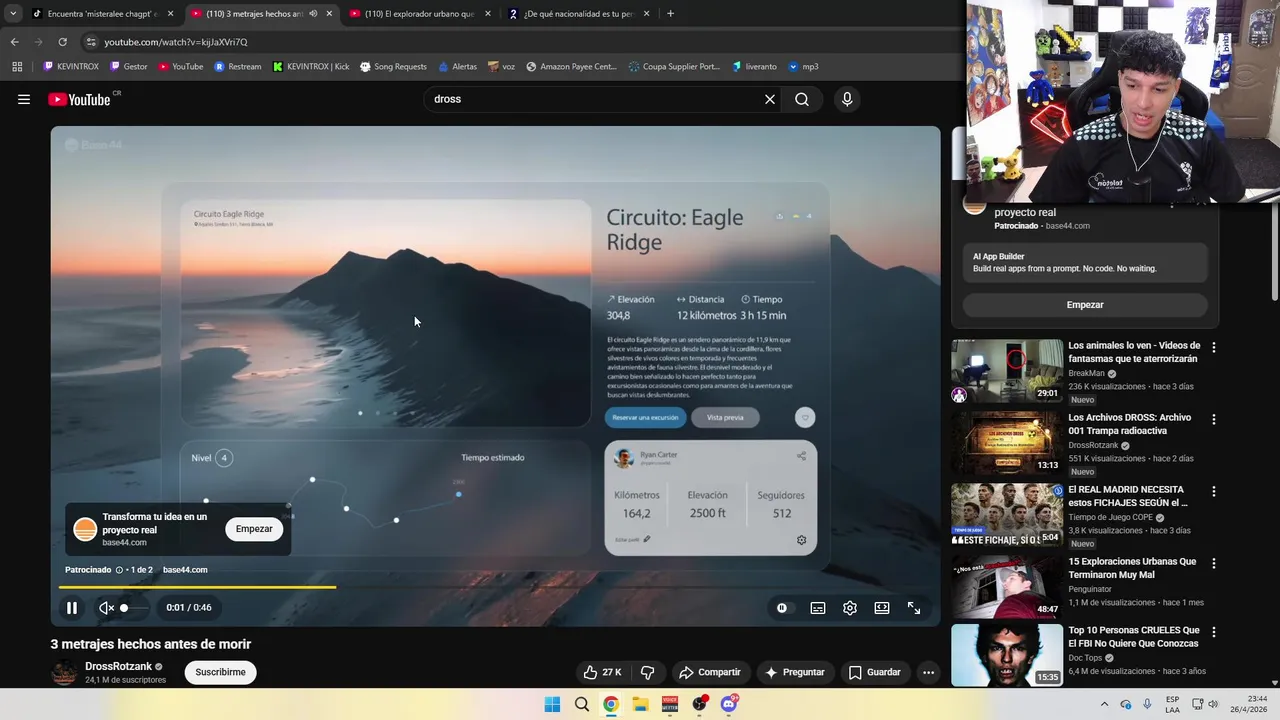Open the Restream bookmark
The height and width of the screenshot is (720, 1280).
(238, 67)
